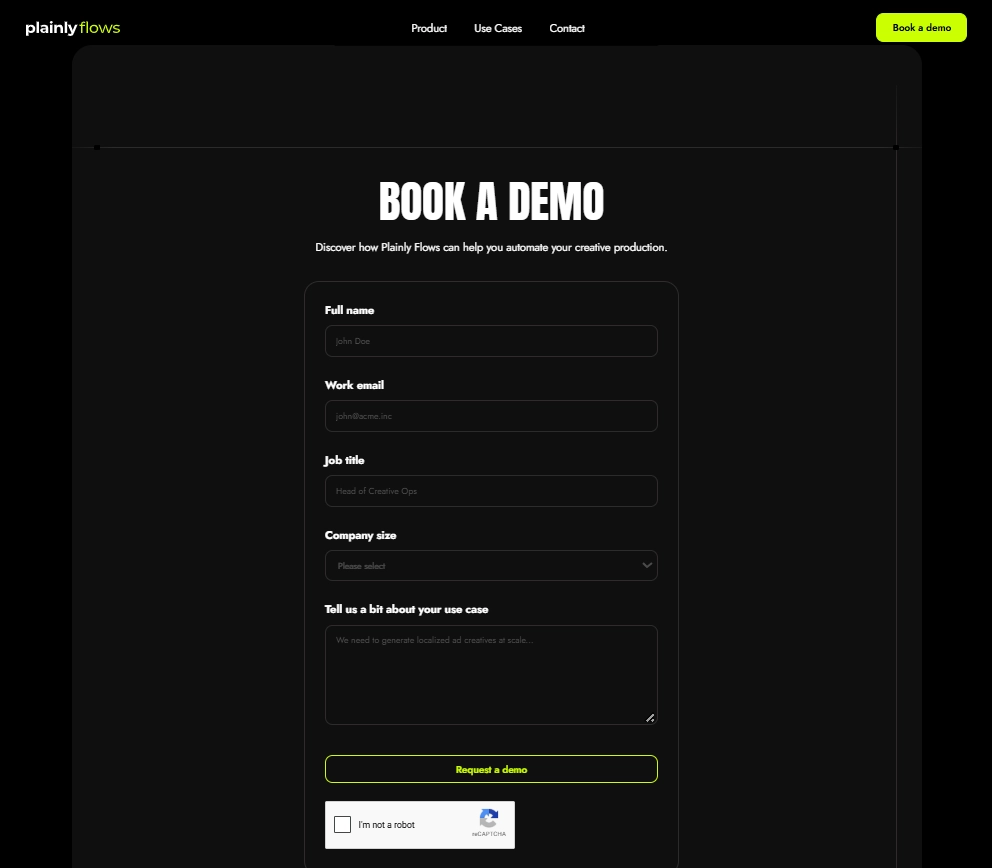Open the Contact navigation link
The image size is (992, 868).
click(x=567, y=28)
